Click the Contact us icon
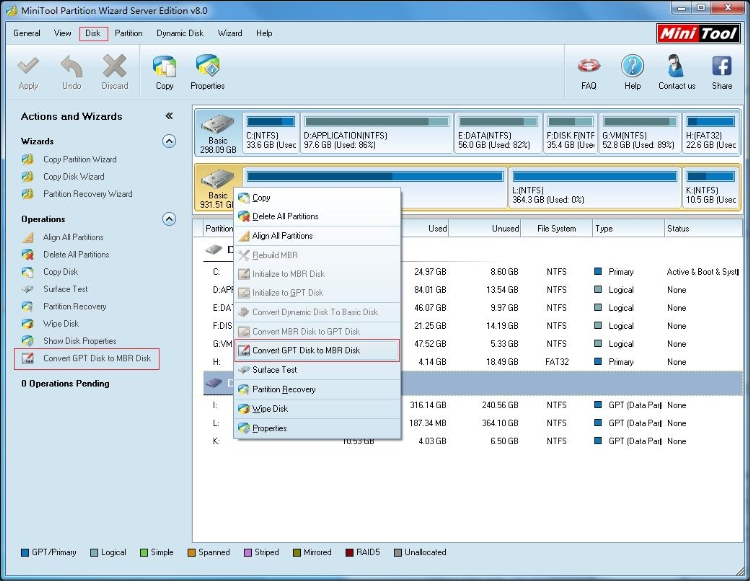 point(676,66)
